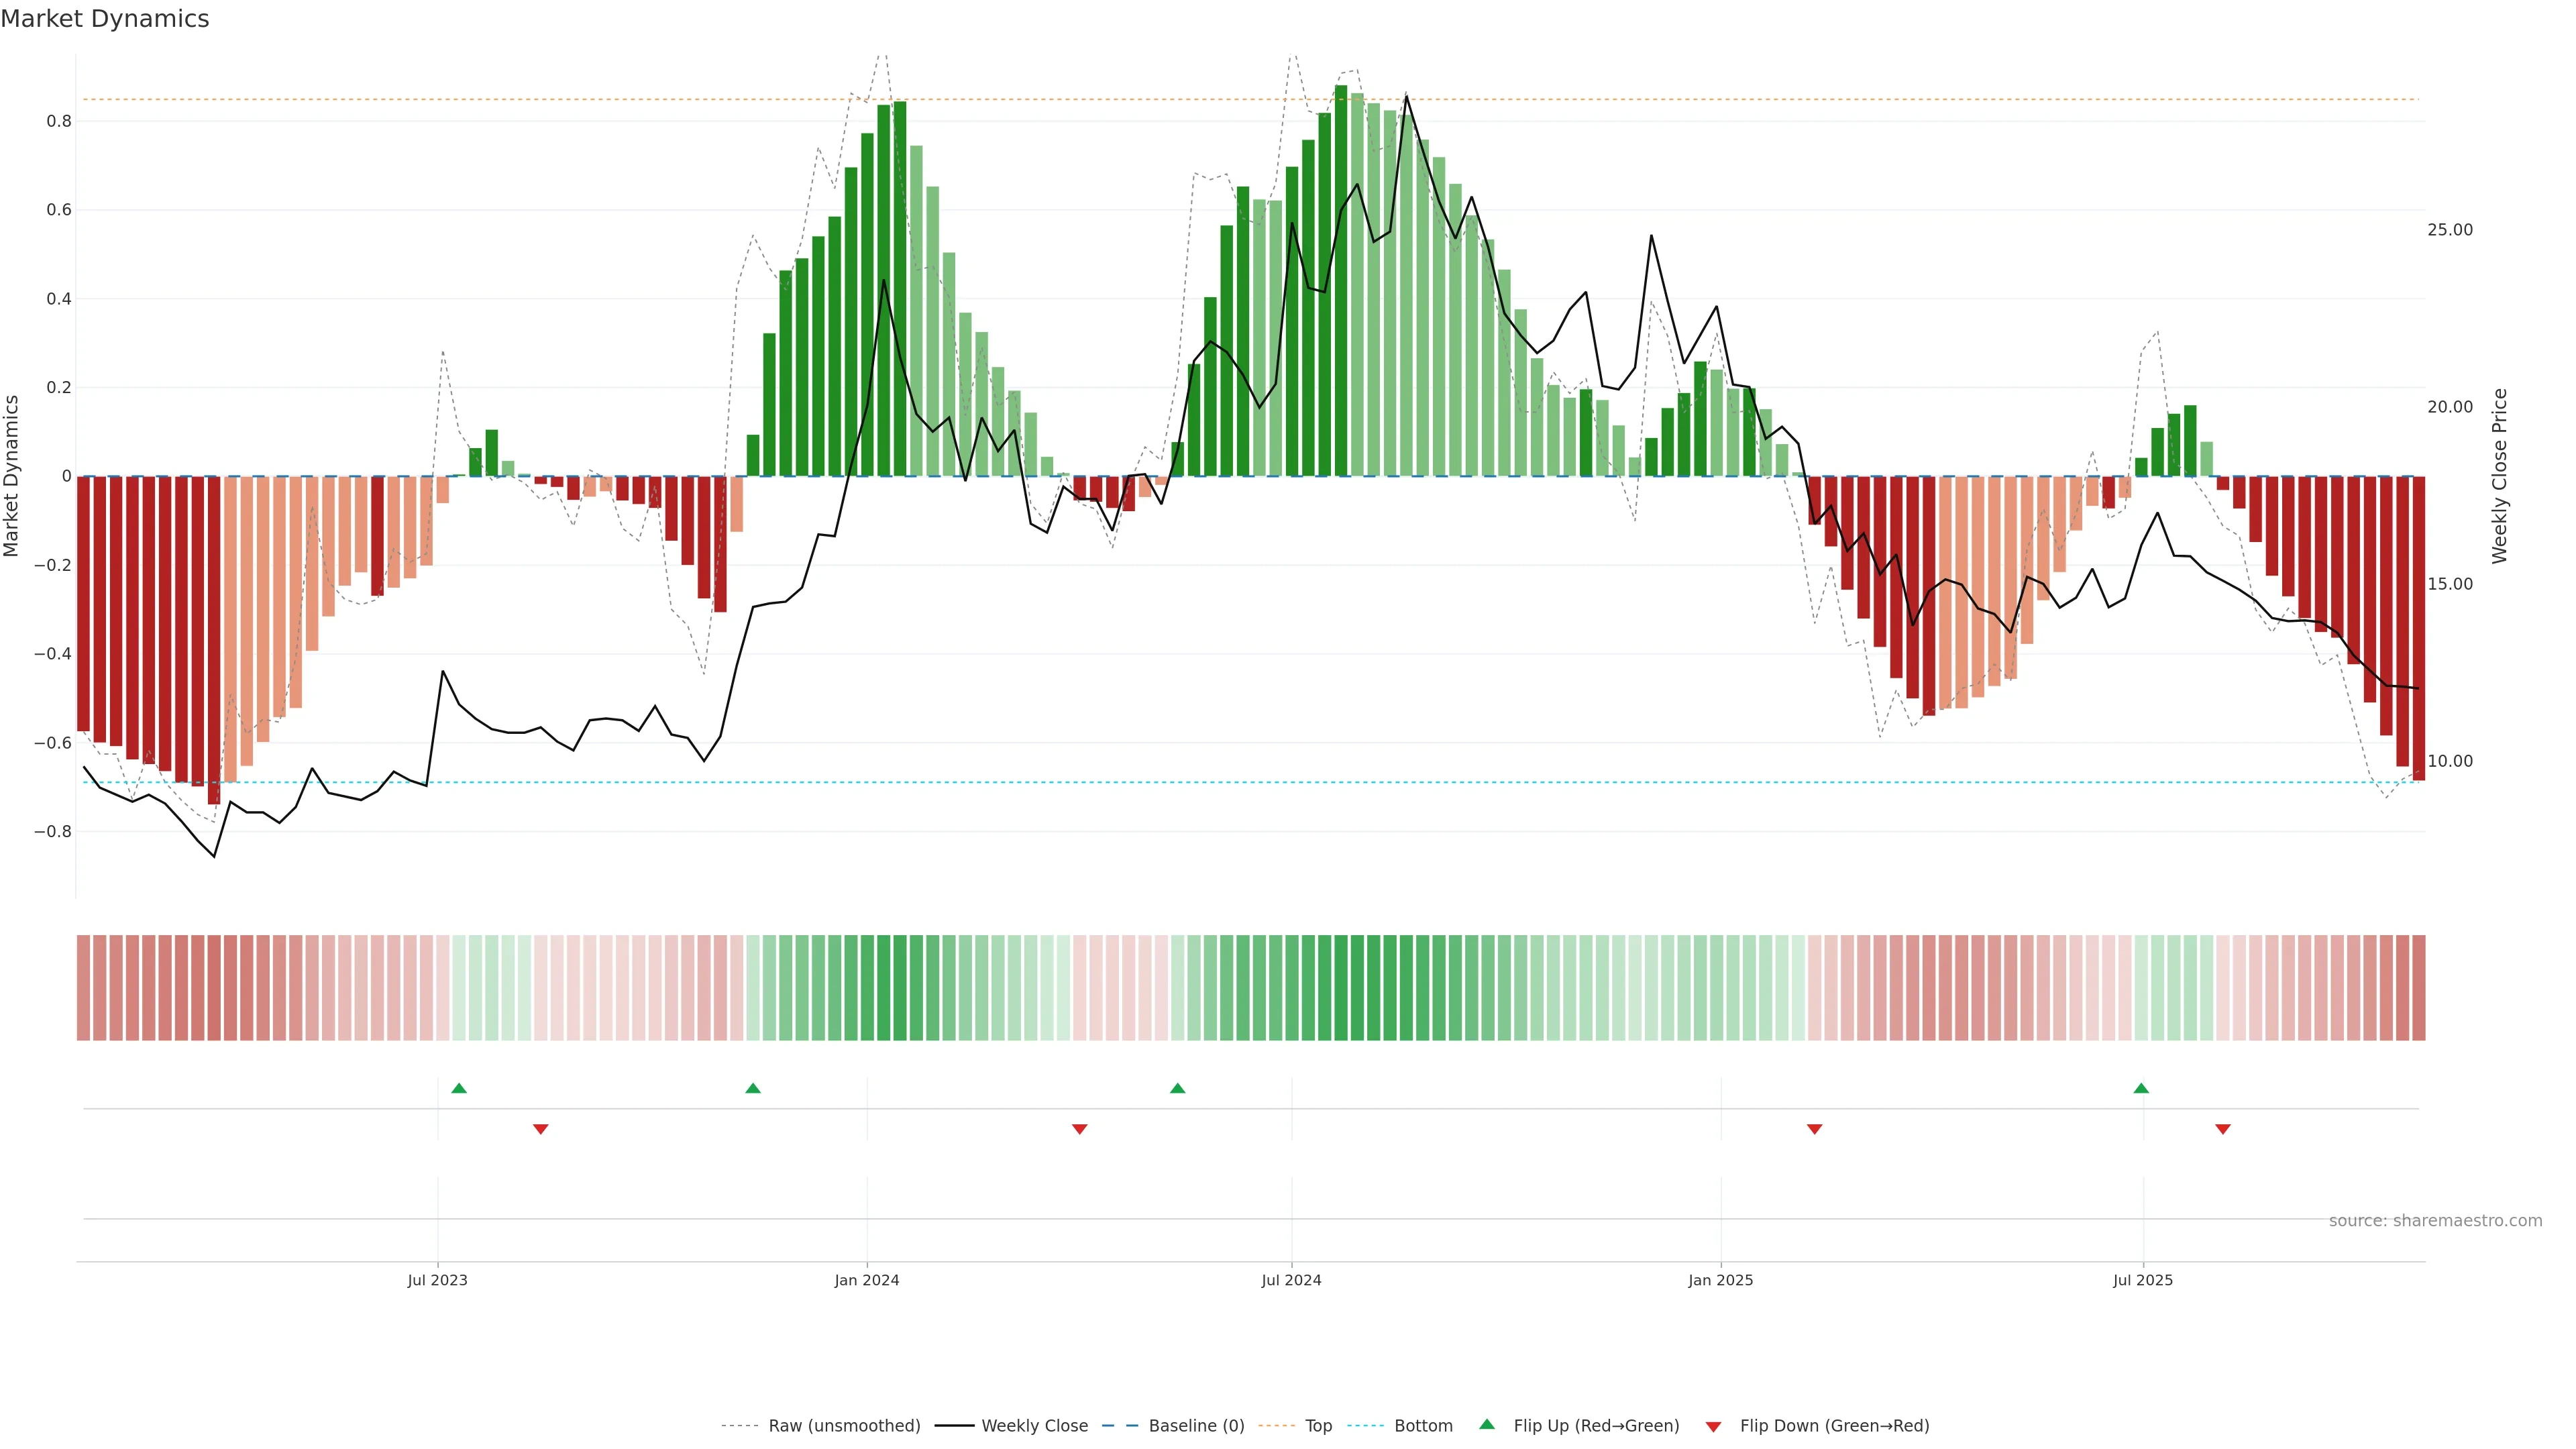The image size is (2576, 1449).
Task: Click the first green flip-up triangle marker
Action: point(459,1088)
